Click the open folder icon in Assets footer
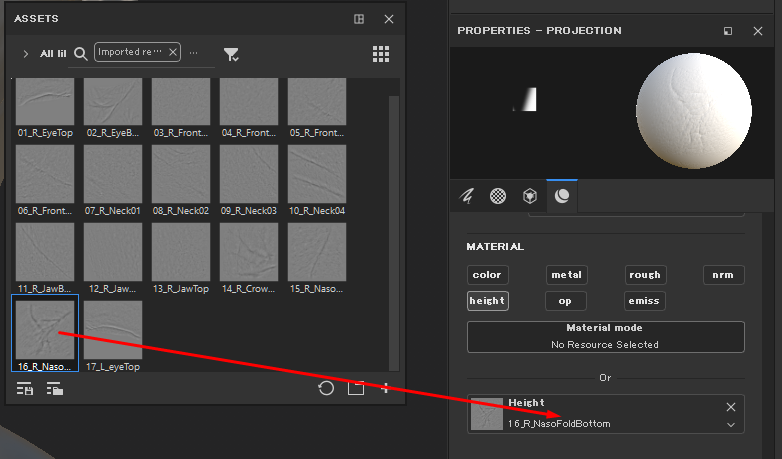 (x=356, y=388)
